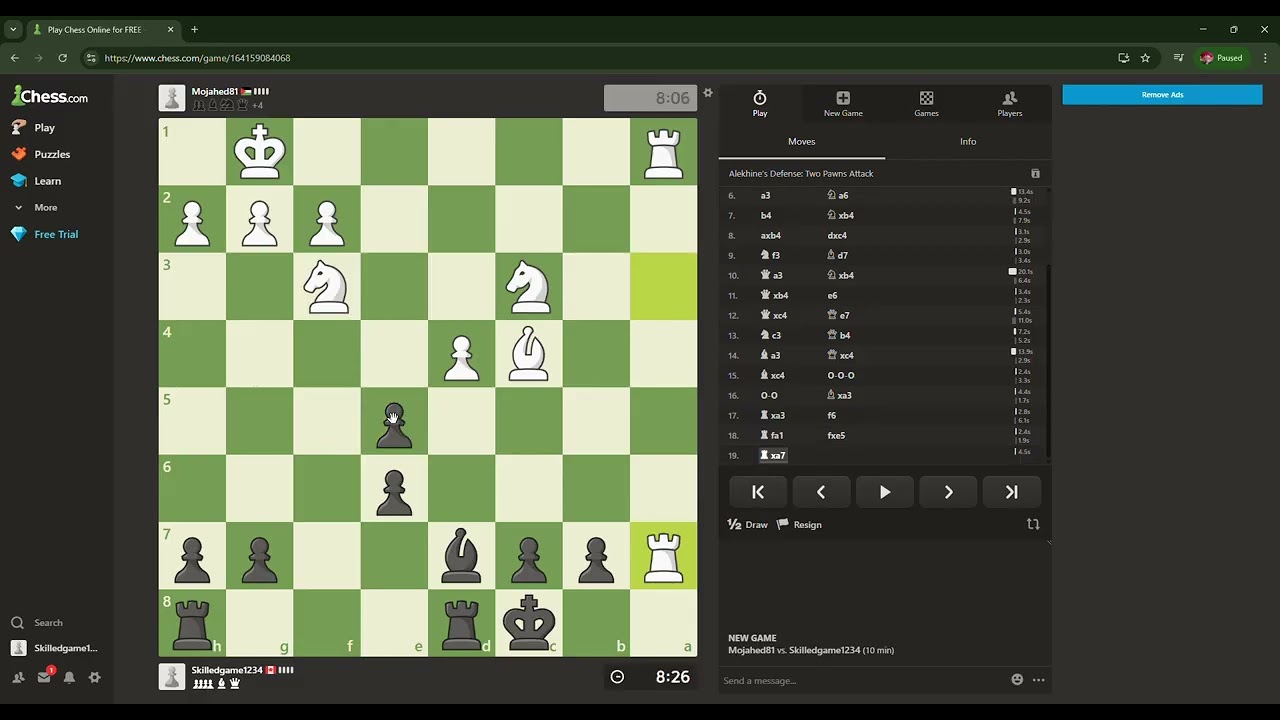Jump to the last move
The image size is (1280, 720).
pyautogui.click(x=1012, y=492)
